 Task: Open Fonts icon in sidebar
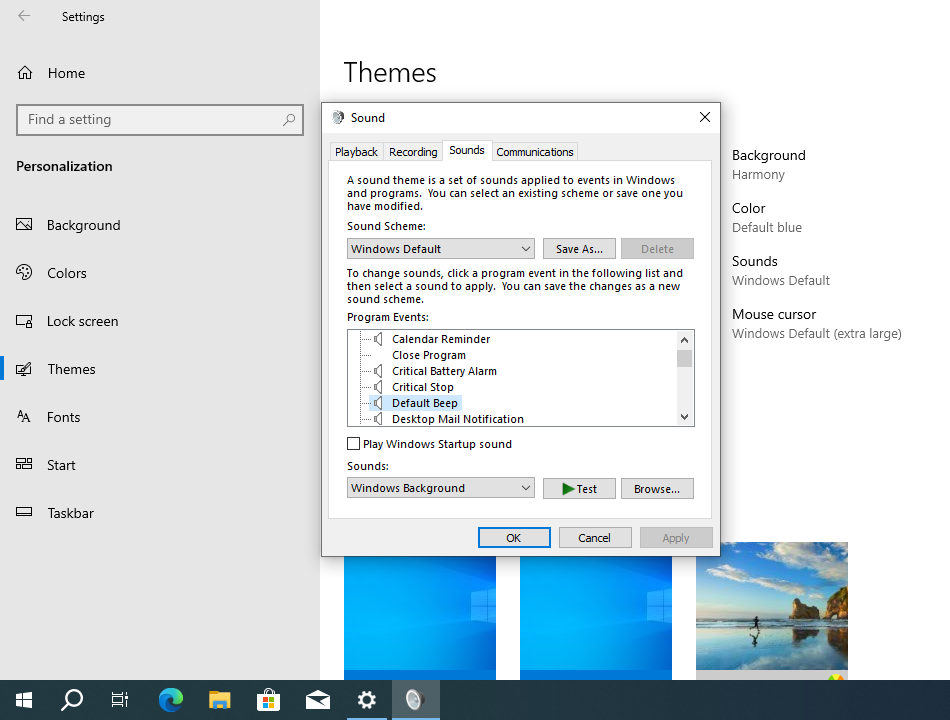[24, 416]
